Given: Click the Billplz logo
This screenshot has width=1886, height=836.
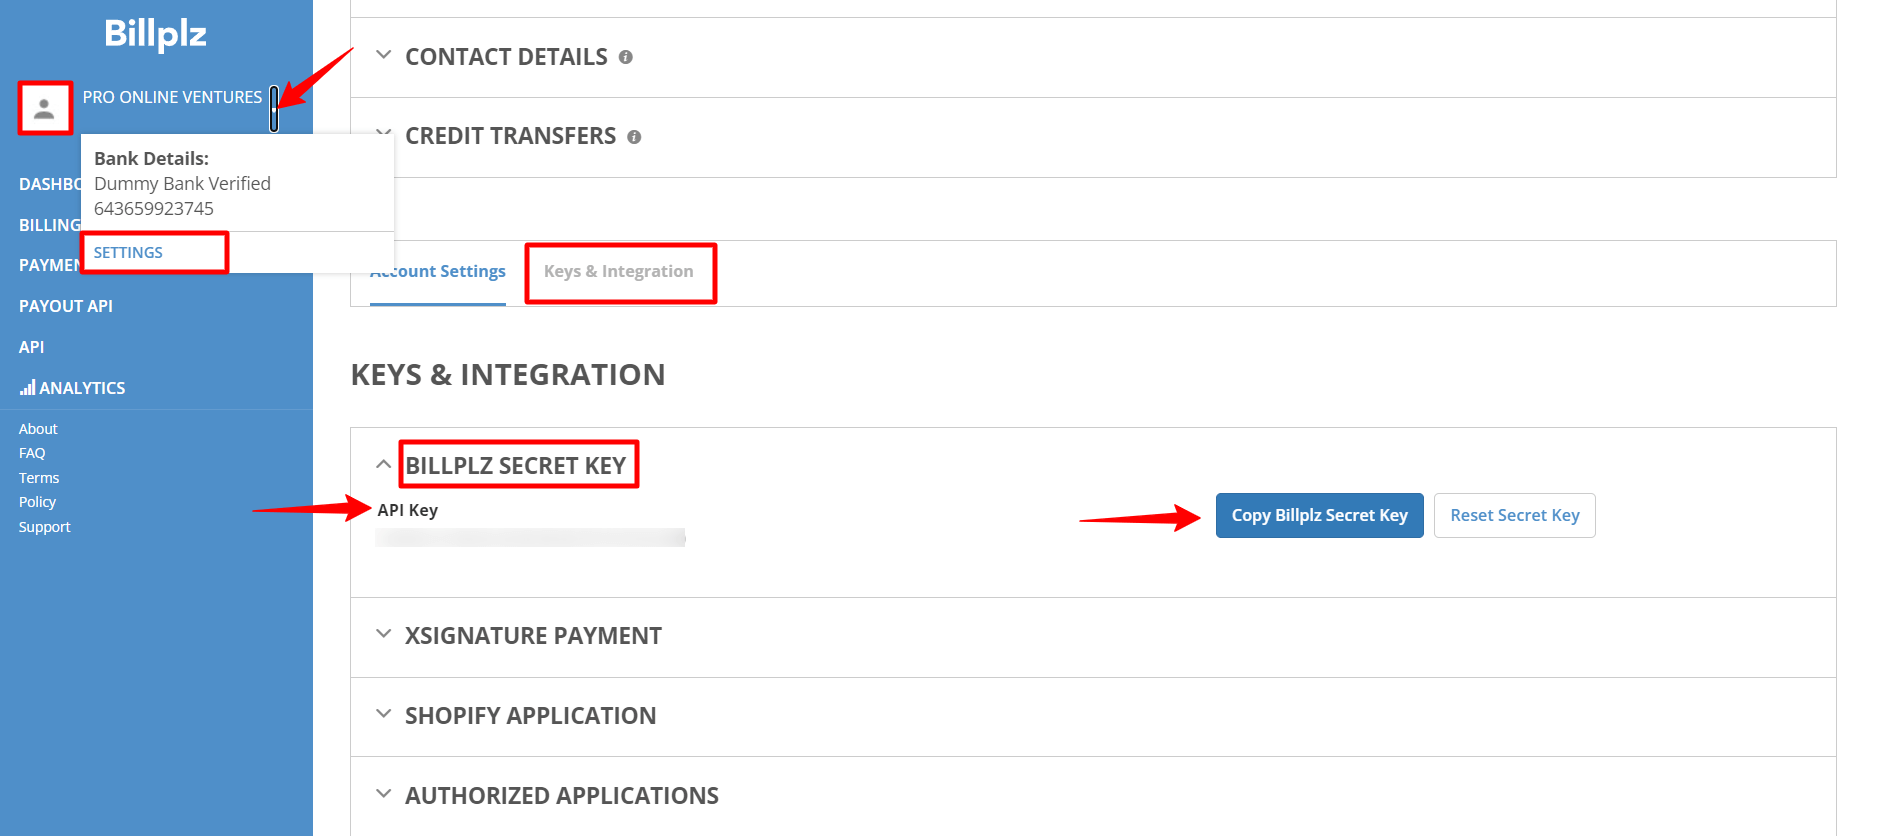Looking at the screenshot, I should [x=155, y=34].
